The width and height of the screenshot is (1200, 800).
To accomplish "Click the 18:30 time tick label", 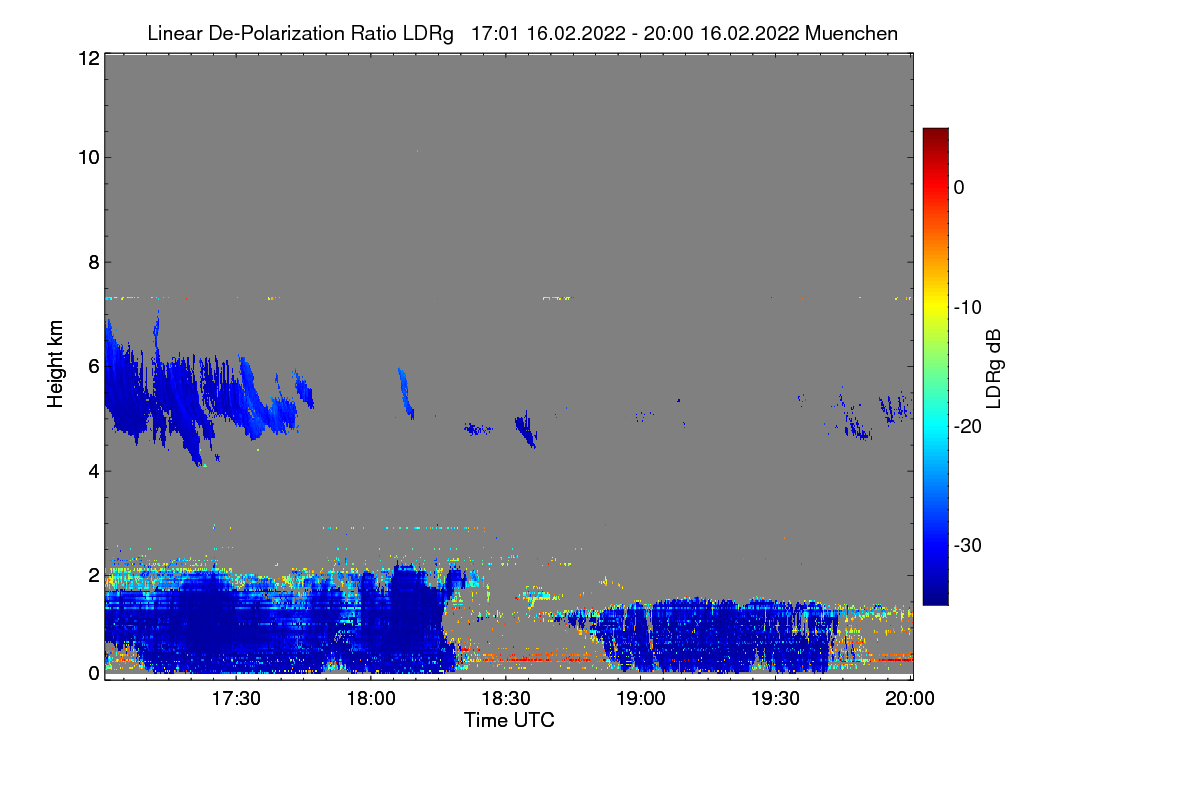I will point(507,699).
